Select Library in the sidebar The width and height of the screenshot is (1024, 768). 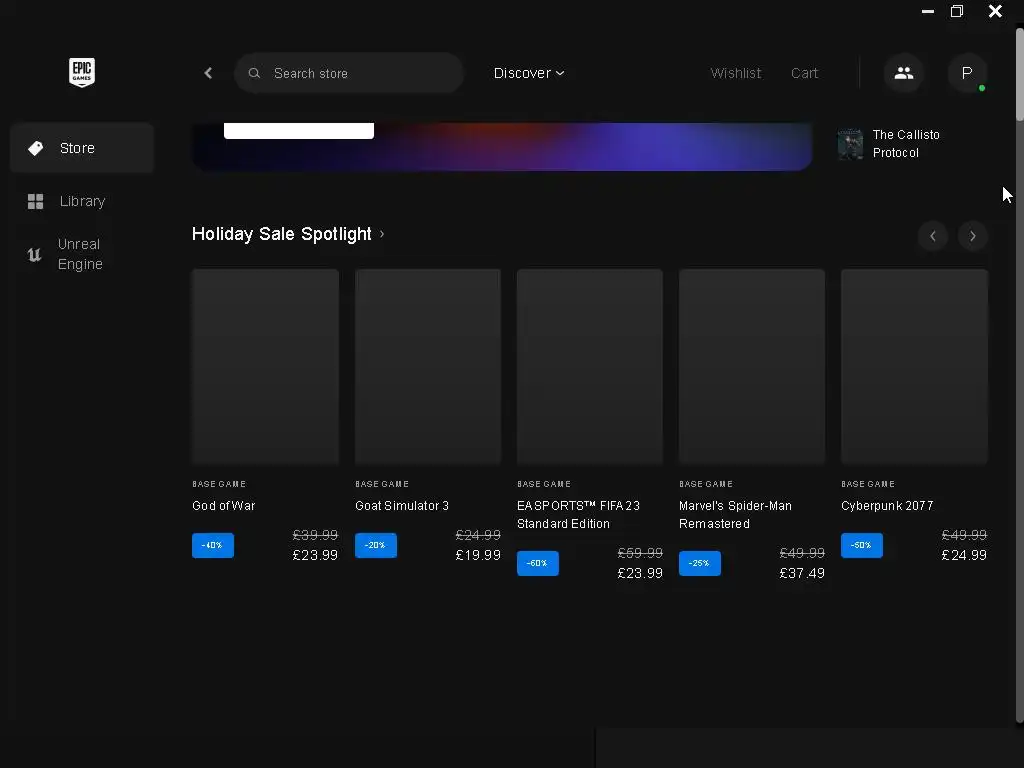click(x=82, y=201)
